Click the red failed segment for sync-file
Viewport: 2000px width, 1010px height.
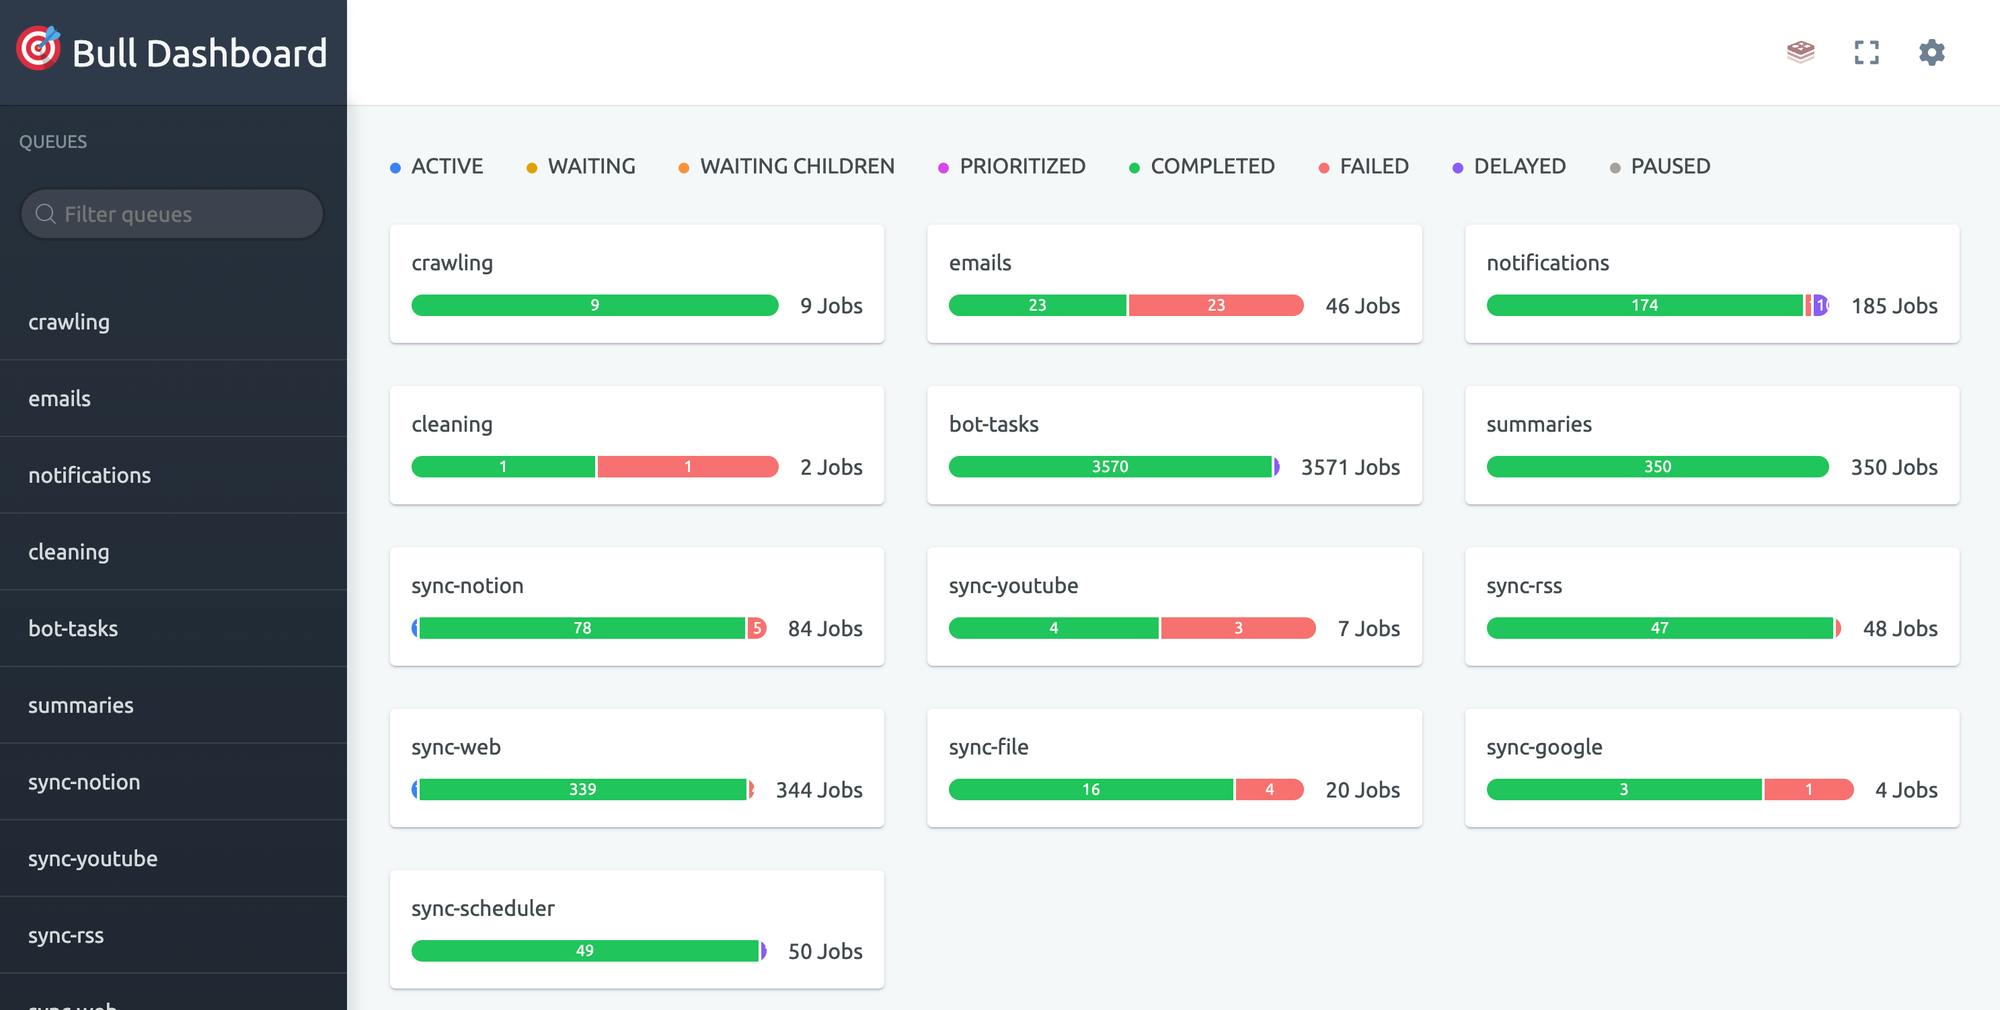click(x=1269, y=790)
